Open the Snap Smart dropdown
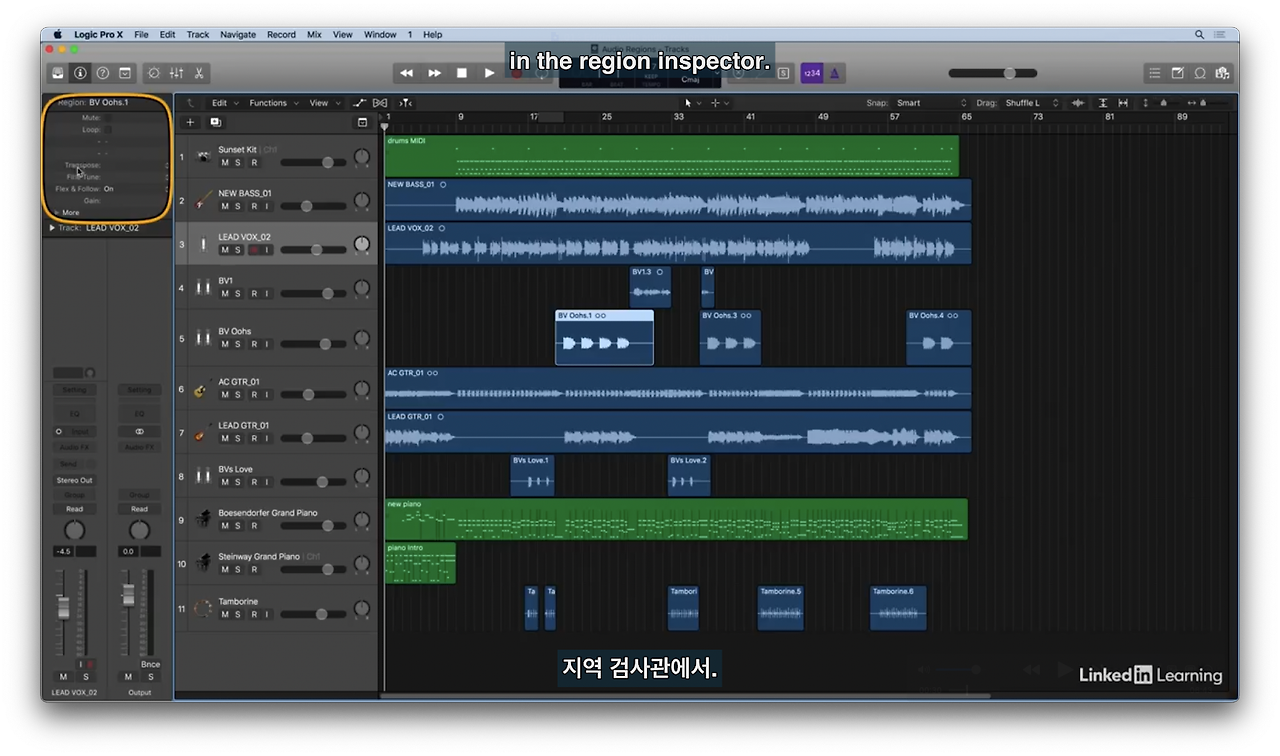 tap(931, 103)
